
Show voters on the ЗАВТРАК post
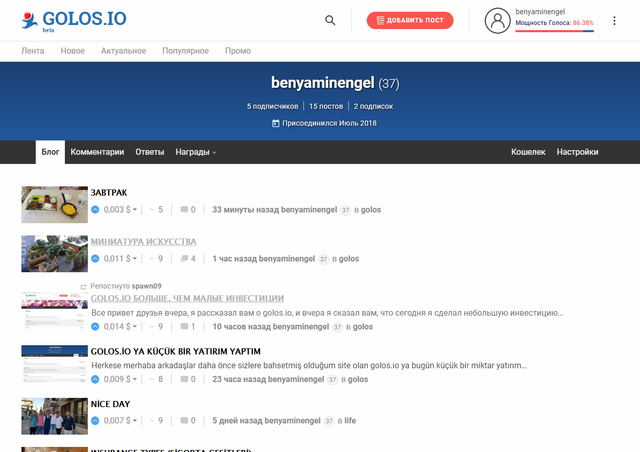(156, 210)
